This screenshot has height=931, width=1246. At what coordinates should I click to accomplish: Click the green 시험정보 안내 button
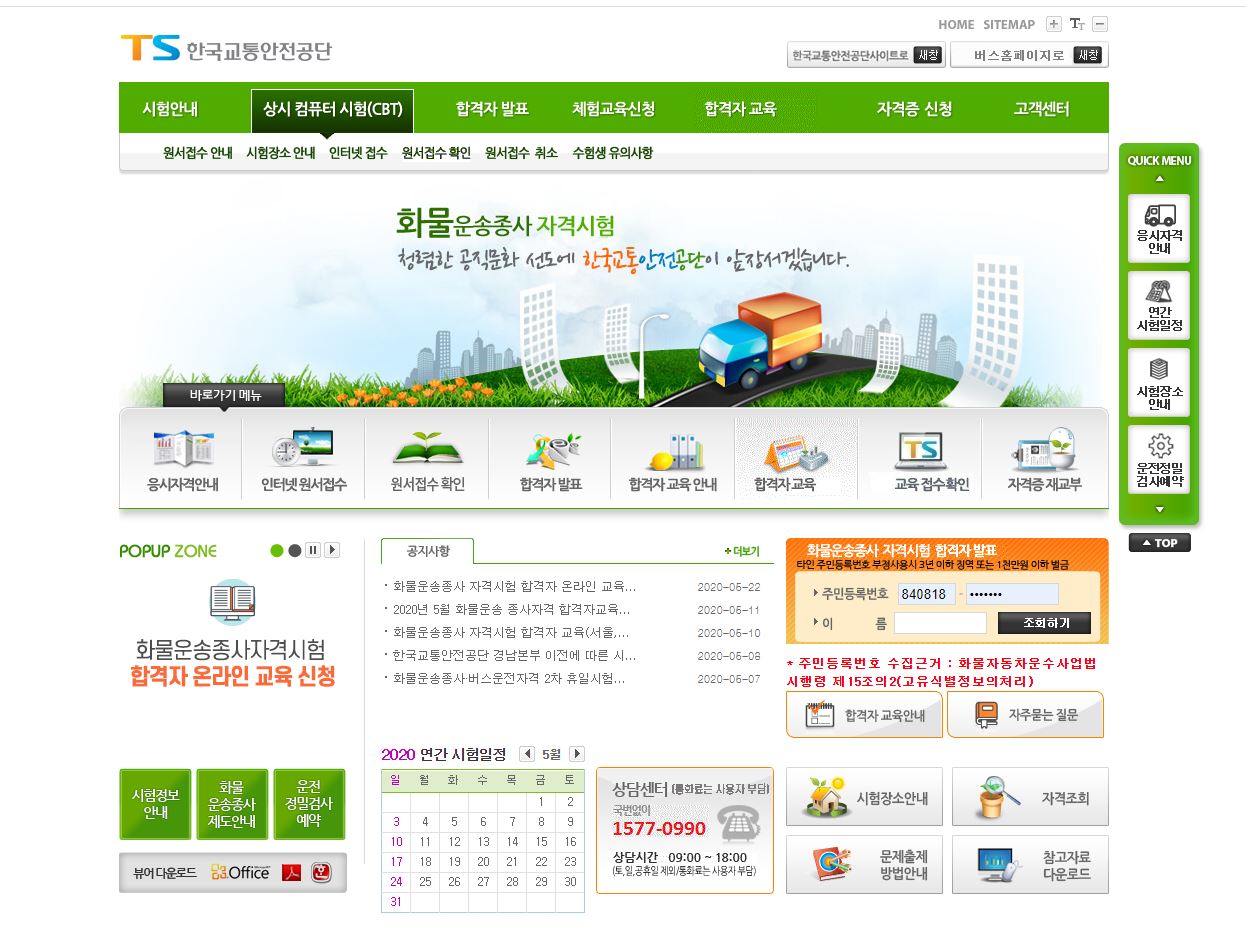[x=155, y=804]
